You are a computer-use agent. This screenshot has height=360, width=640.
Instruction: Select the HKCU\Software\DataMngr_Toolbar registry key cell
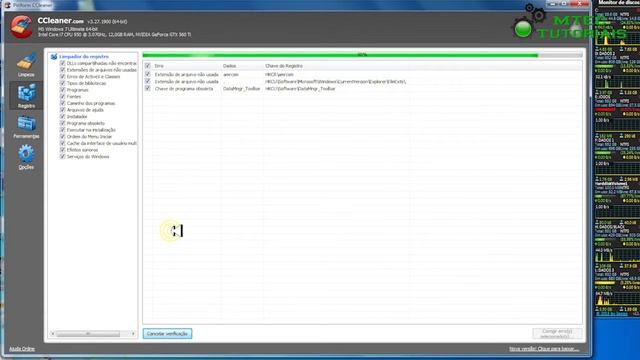click(300, 89)
